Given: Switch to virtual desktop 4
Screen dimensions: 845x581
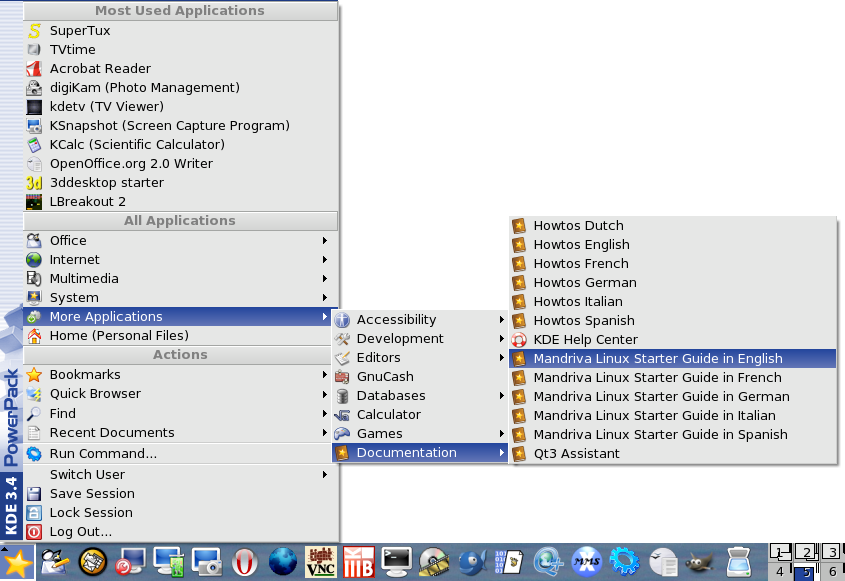Looking at the screenshot, I should 780,571.
